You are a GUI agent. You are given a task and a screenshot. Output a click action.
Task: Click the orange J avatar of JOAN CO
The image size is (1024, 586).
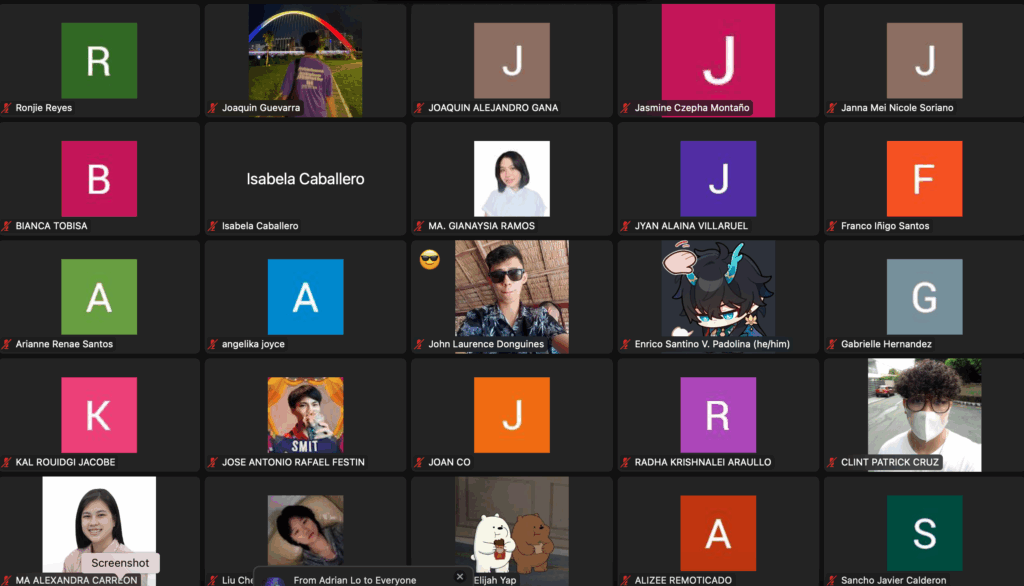(512, 414)
